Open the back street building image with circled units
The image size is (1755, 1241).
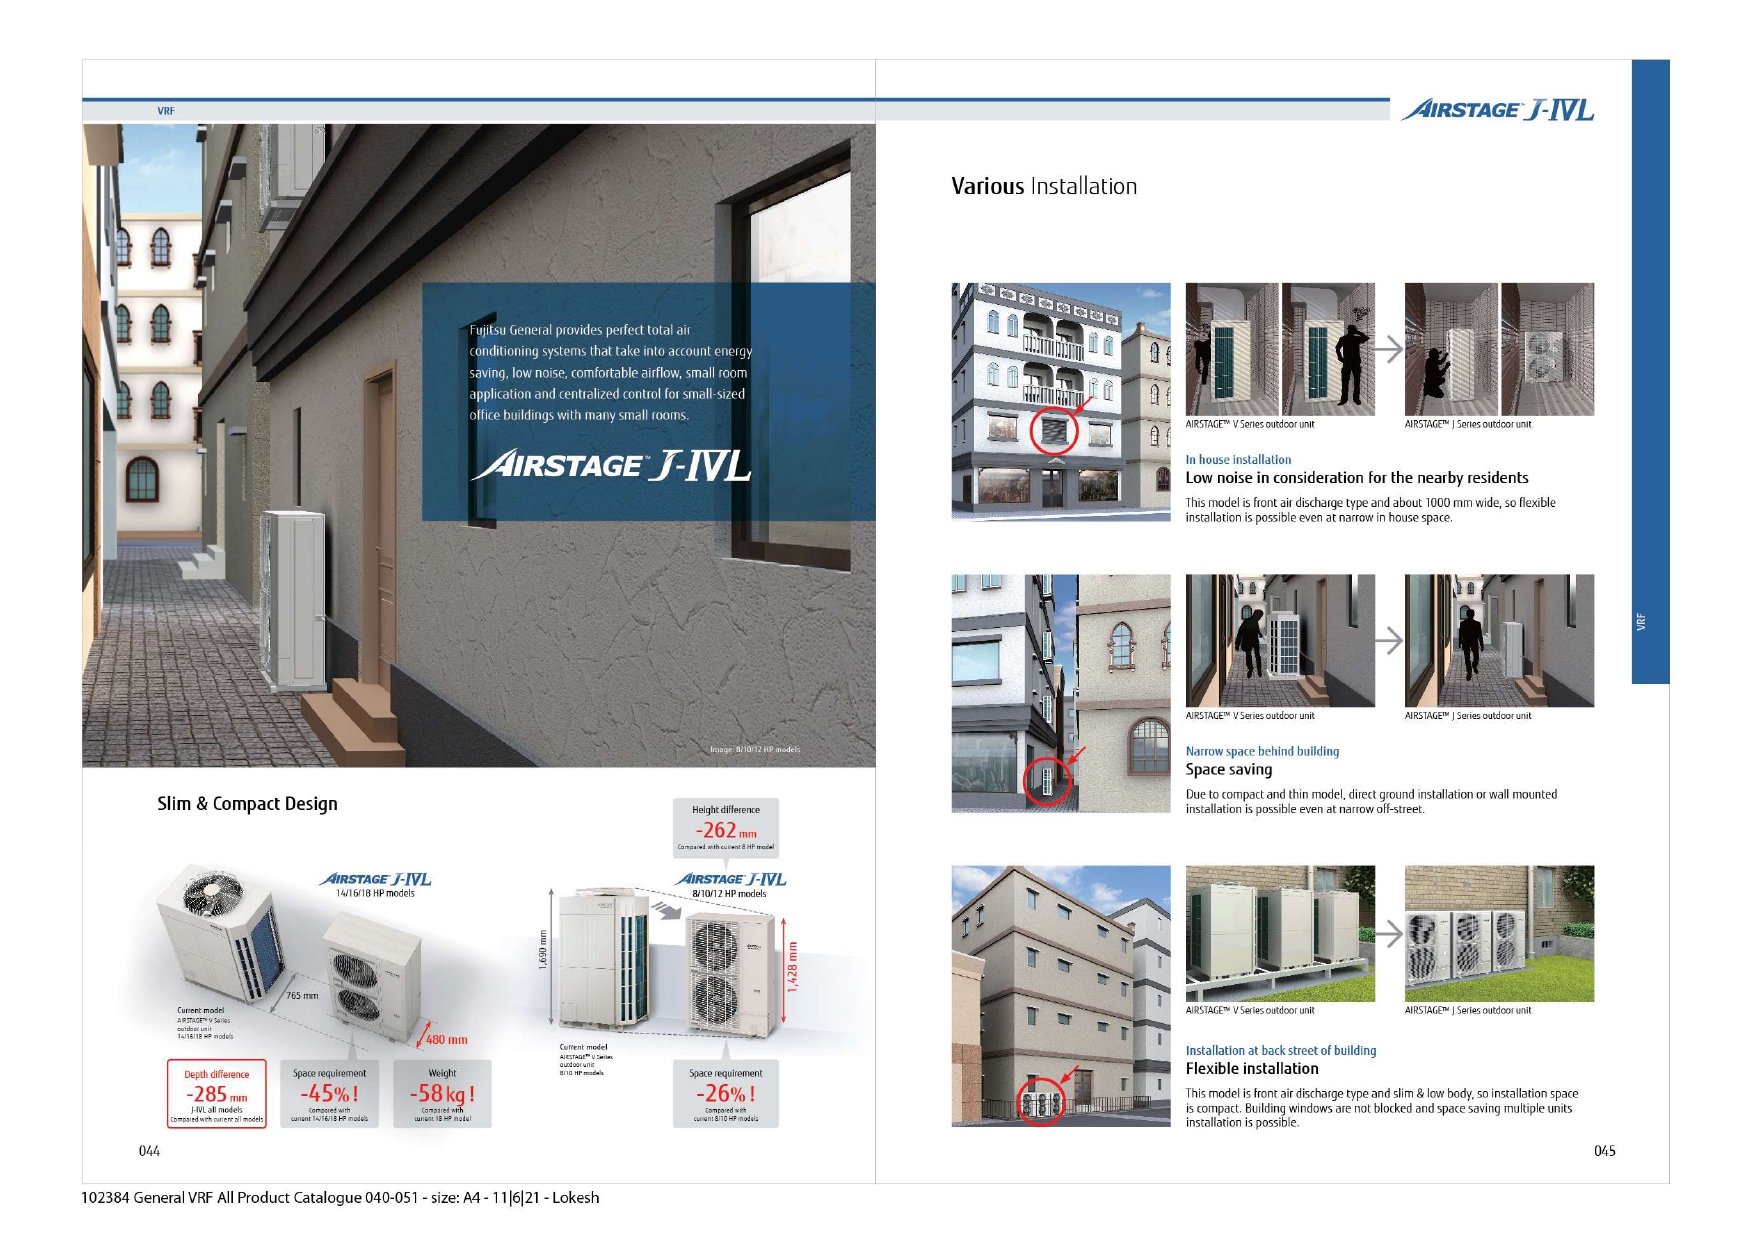click(x=1061, y=996)
